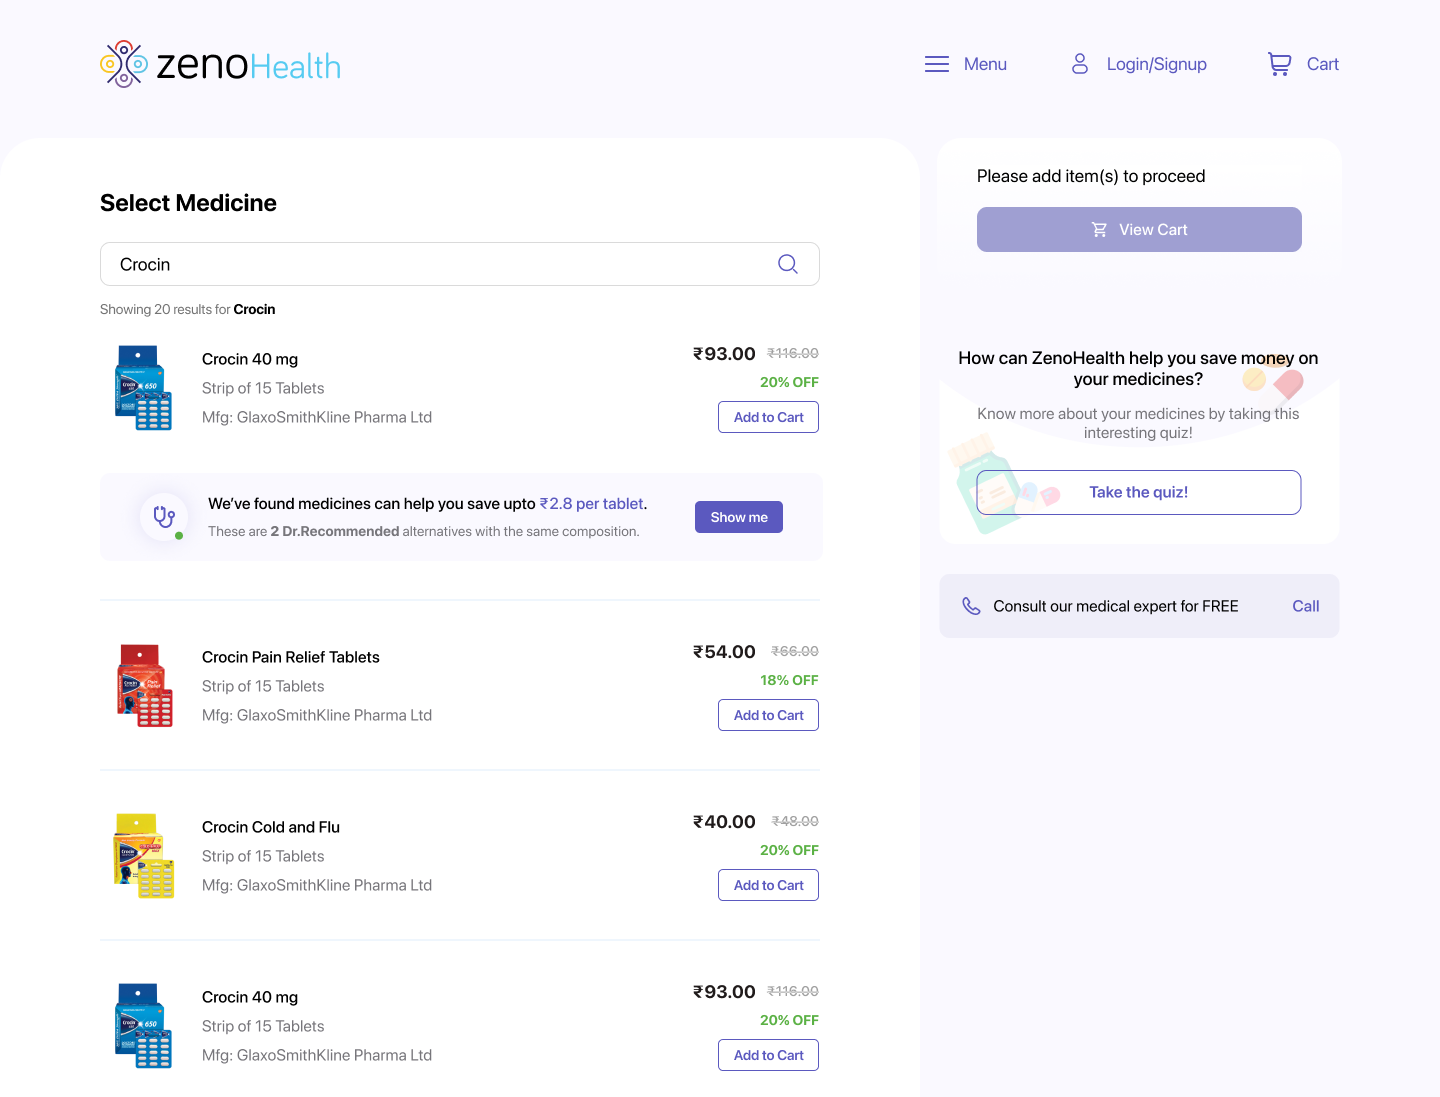Screen dimensions: 1440x1097
Task: Open last Crocin 40 mg product thumbnail
Action: click(x=144, y=1026)
